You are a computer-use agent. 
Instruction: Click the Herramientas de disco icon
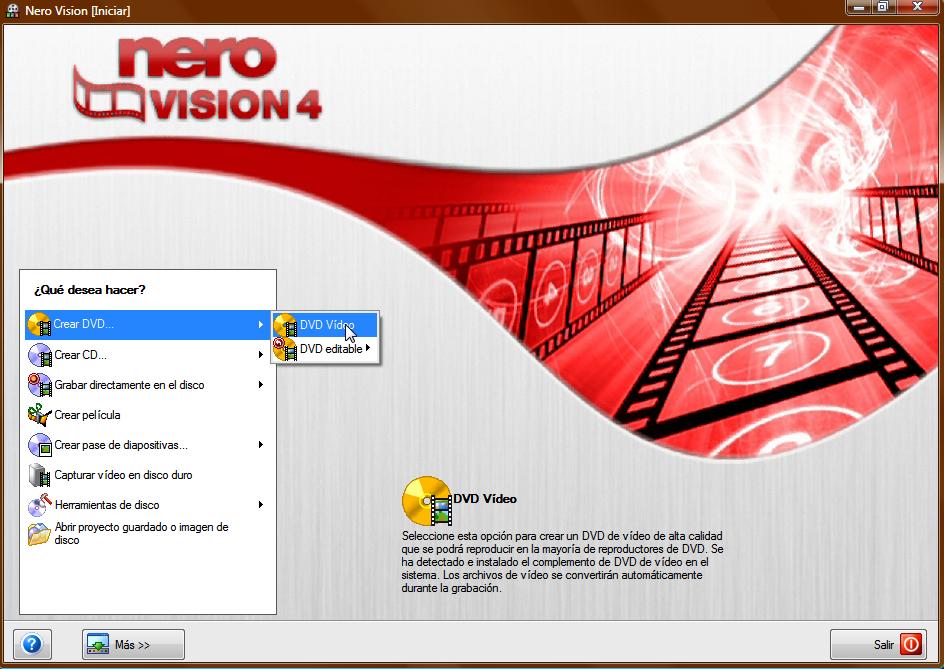[40, 505]
